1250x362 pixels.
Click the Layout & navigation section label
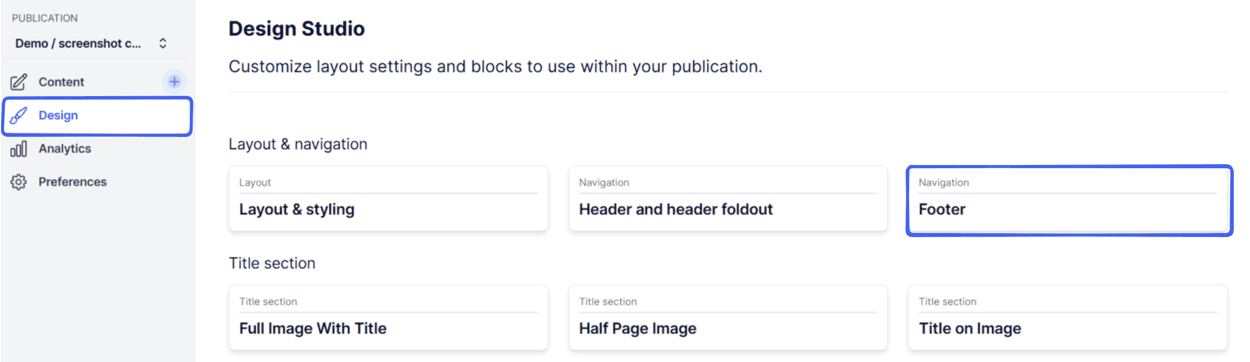(298, 144)
